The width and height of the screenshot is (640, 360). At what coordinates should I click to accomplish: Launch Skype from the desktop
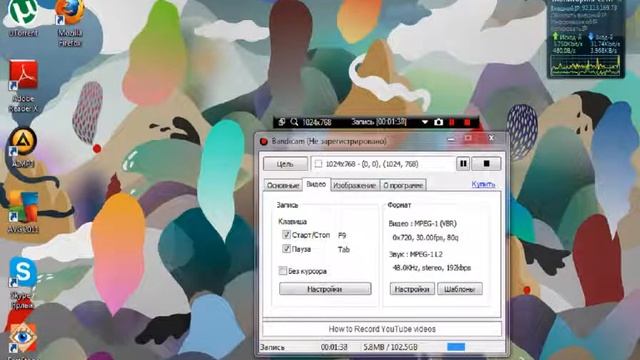coord(23,282)
